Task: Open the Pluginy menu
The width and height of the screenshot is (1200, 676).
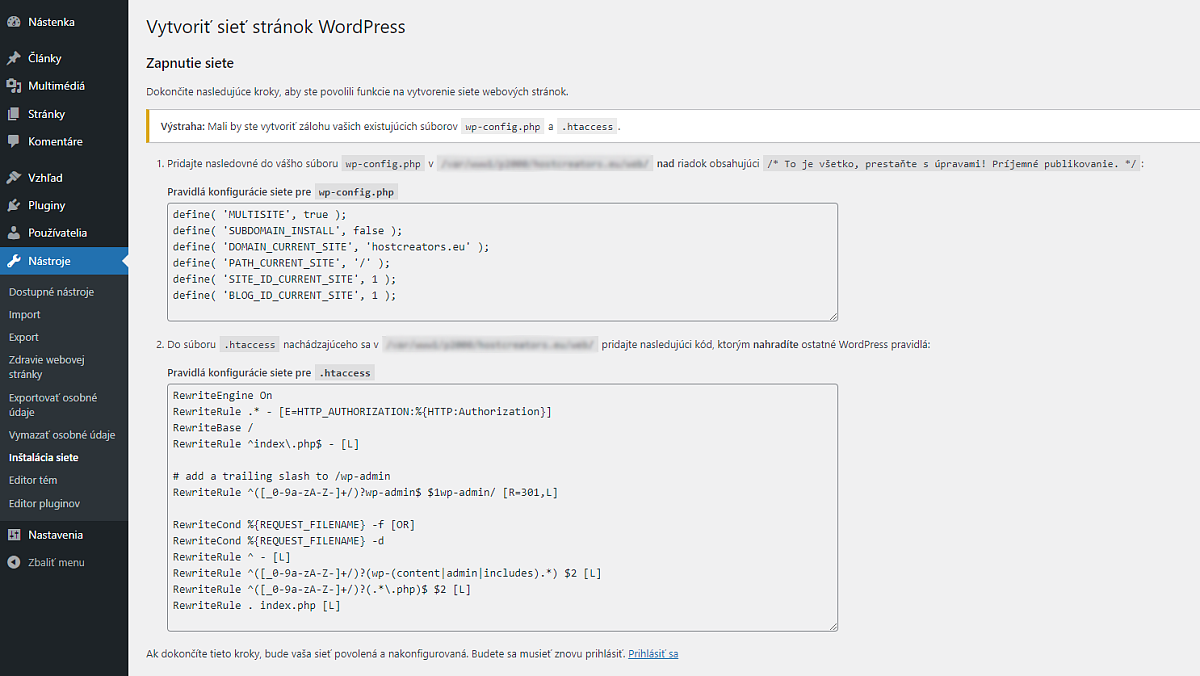Action: coord(64,205)
